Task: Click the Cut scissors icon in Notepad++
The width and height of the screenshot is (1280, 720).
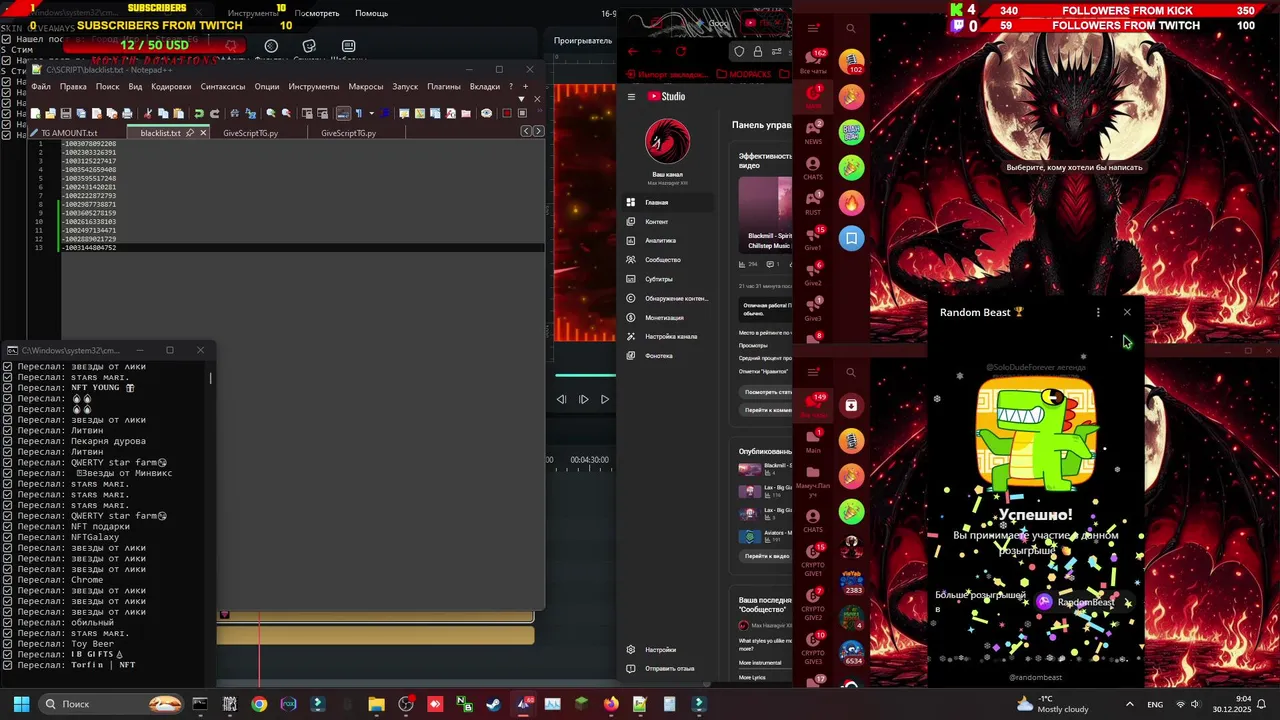Action: [x=148, y=113]
